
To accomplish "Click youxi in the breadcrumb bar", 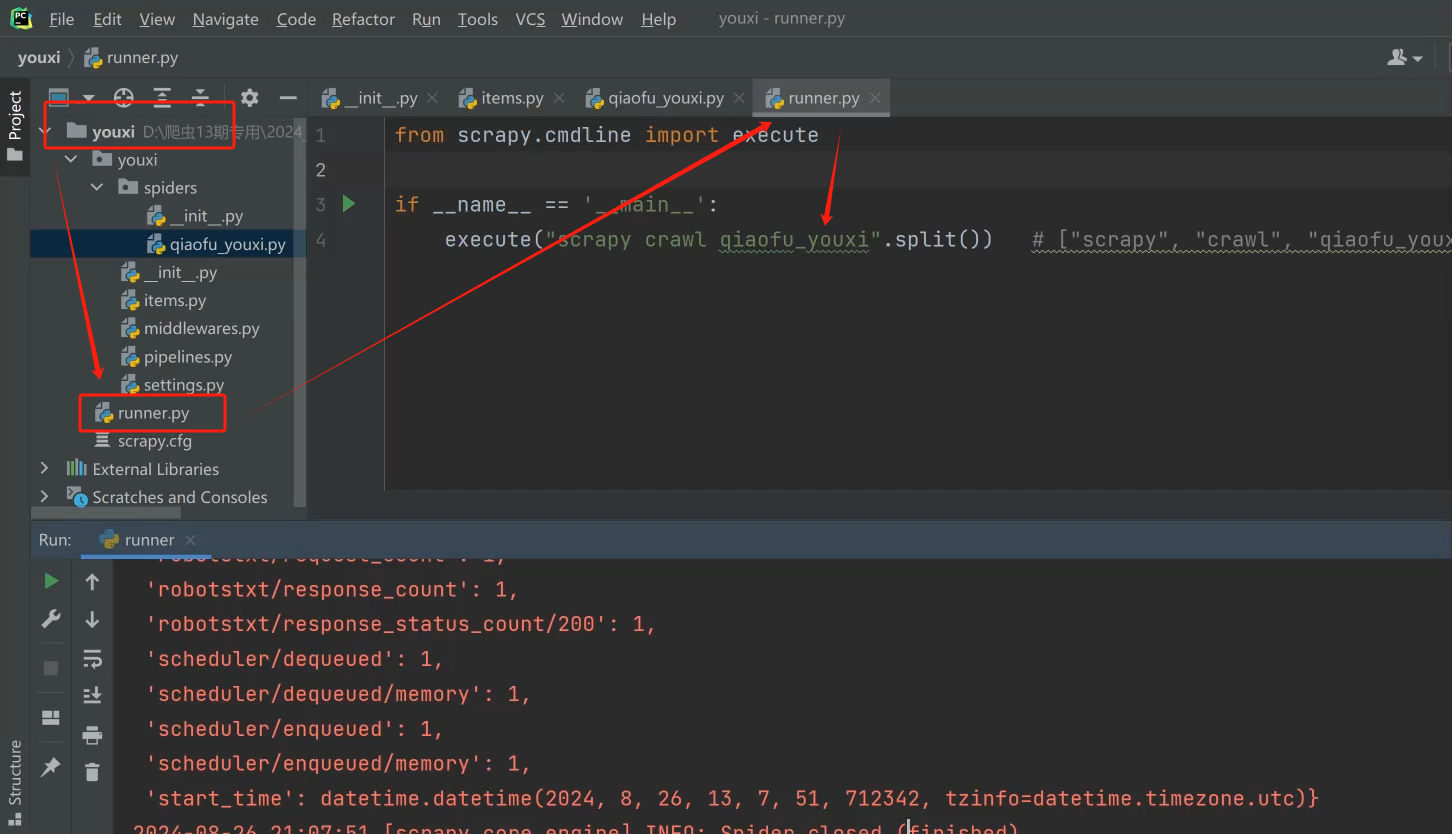I will (39, 58).
